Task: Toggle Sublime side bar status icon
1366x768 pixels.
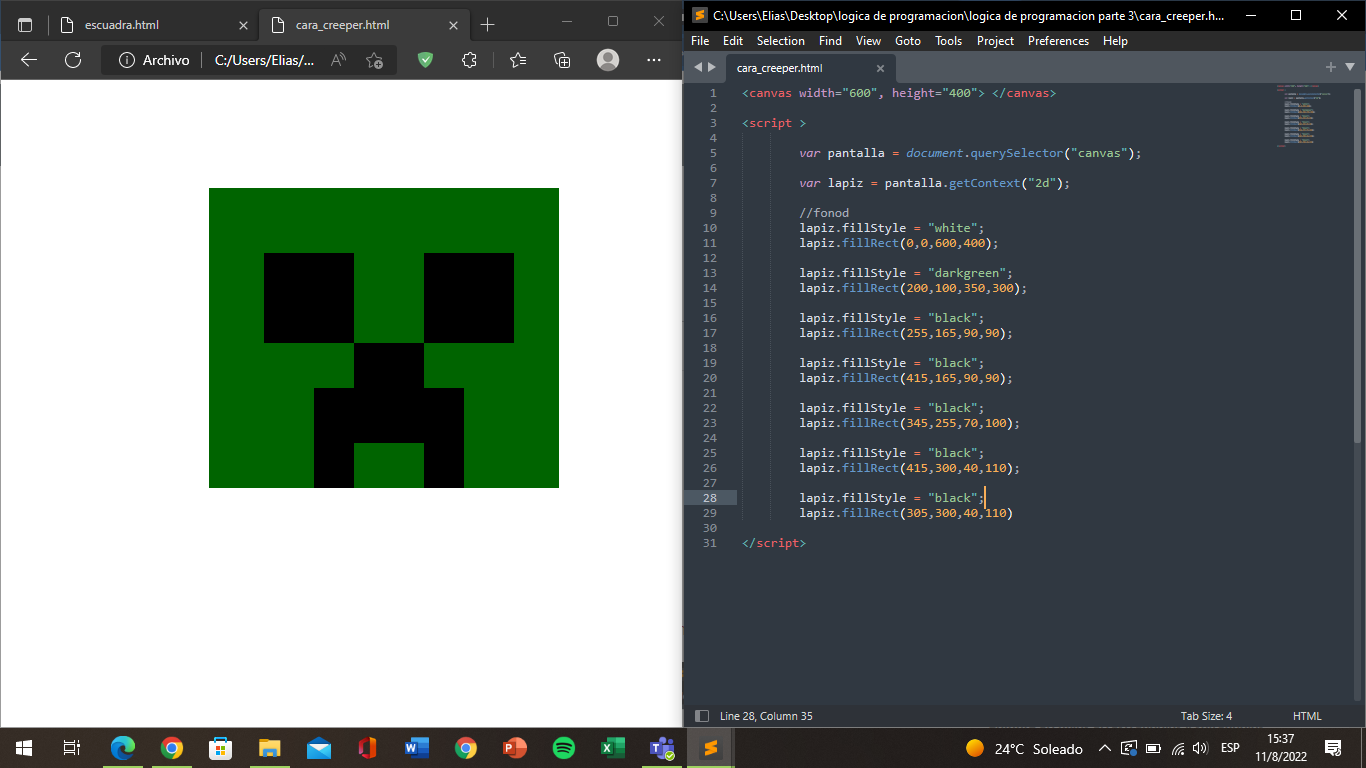Action: tap(702, 716)
